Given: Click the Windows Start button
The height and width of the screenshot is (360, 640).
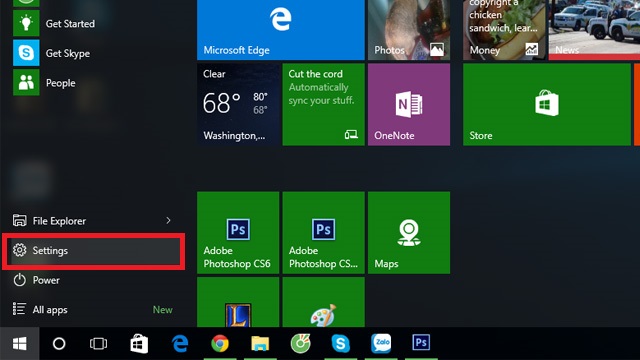Looking at the screenshot, I should click(20, 343).
